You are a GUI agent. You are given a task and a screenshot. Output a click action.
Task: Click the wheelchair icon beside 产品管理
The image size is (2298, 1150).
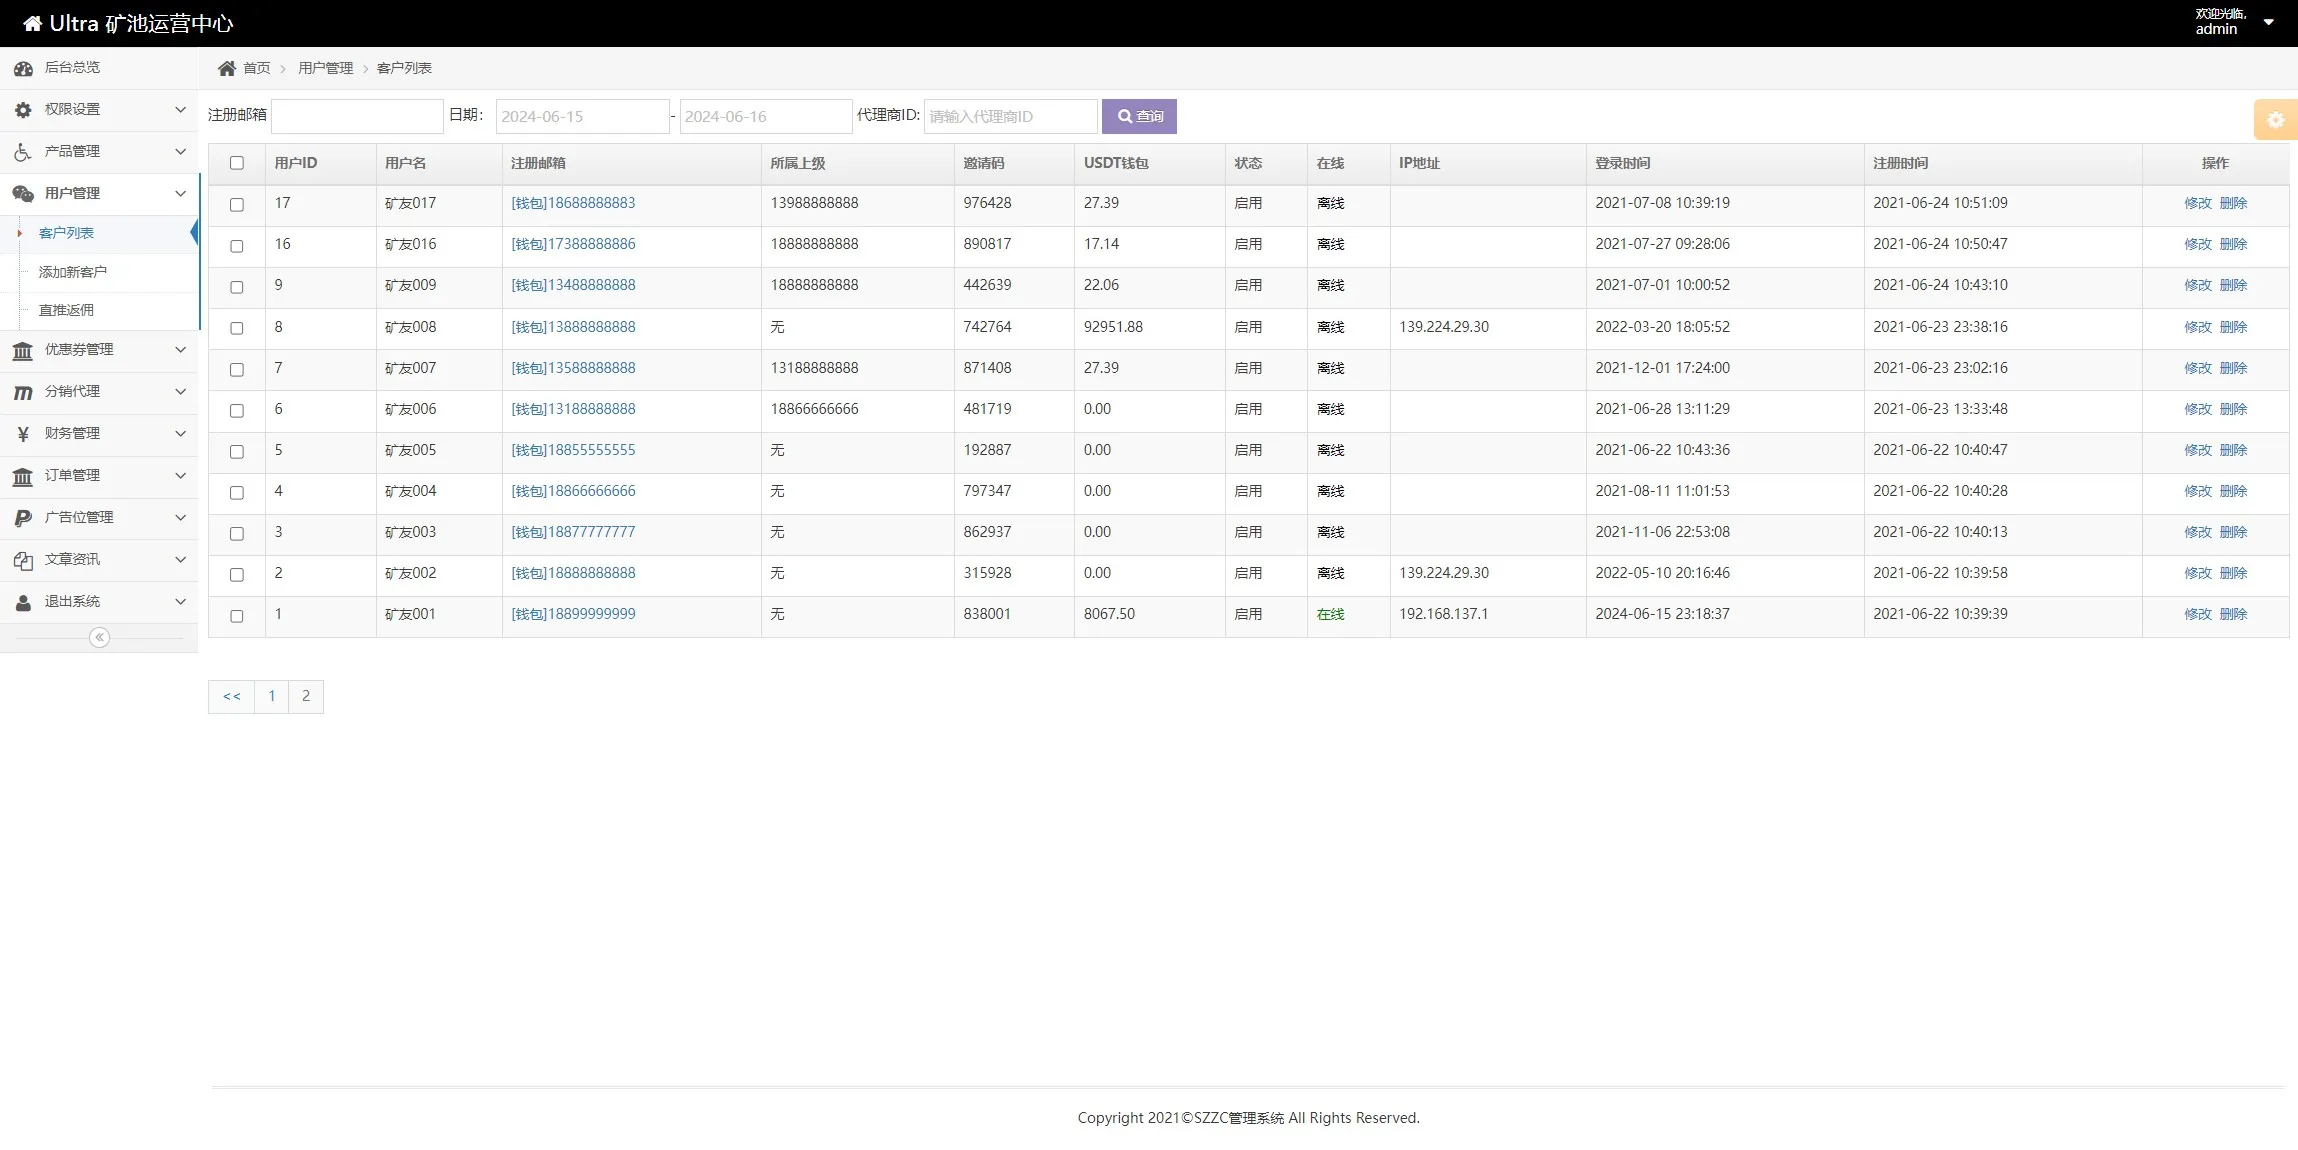pos(23,152)
